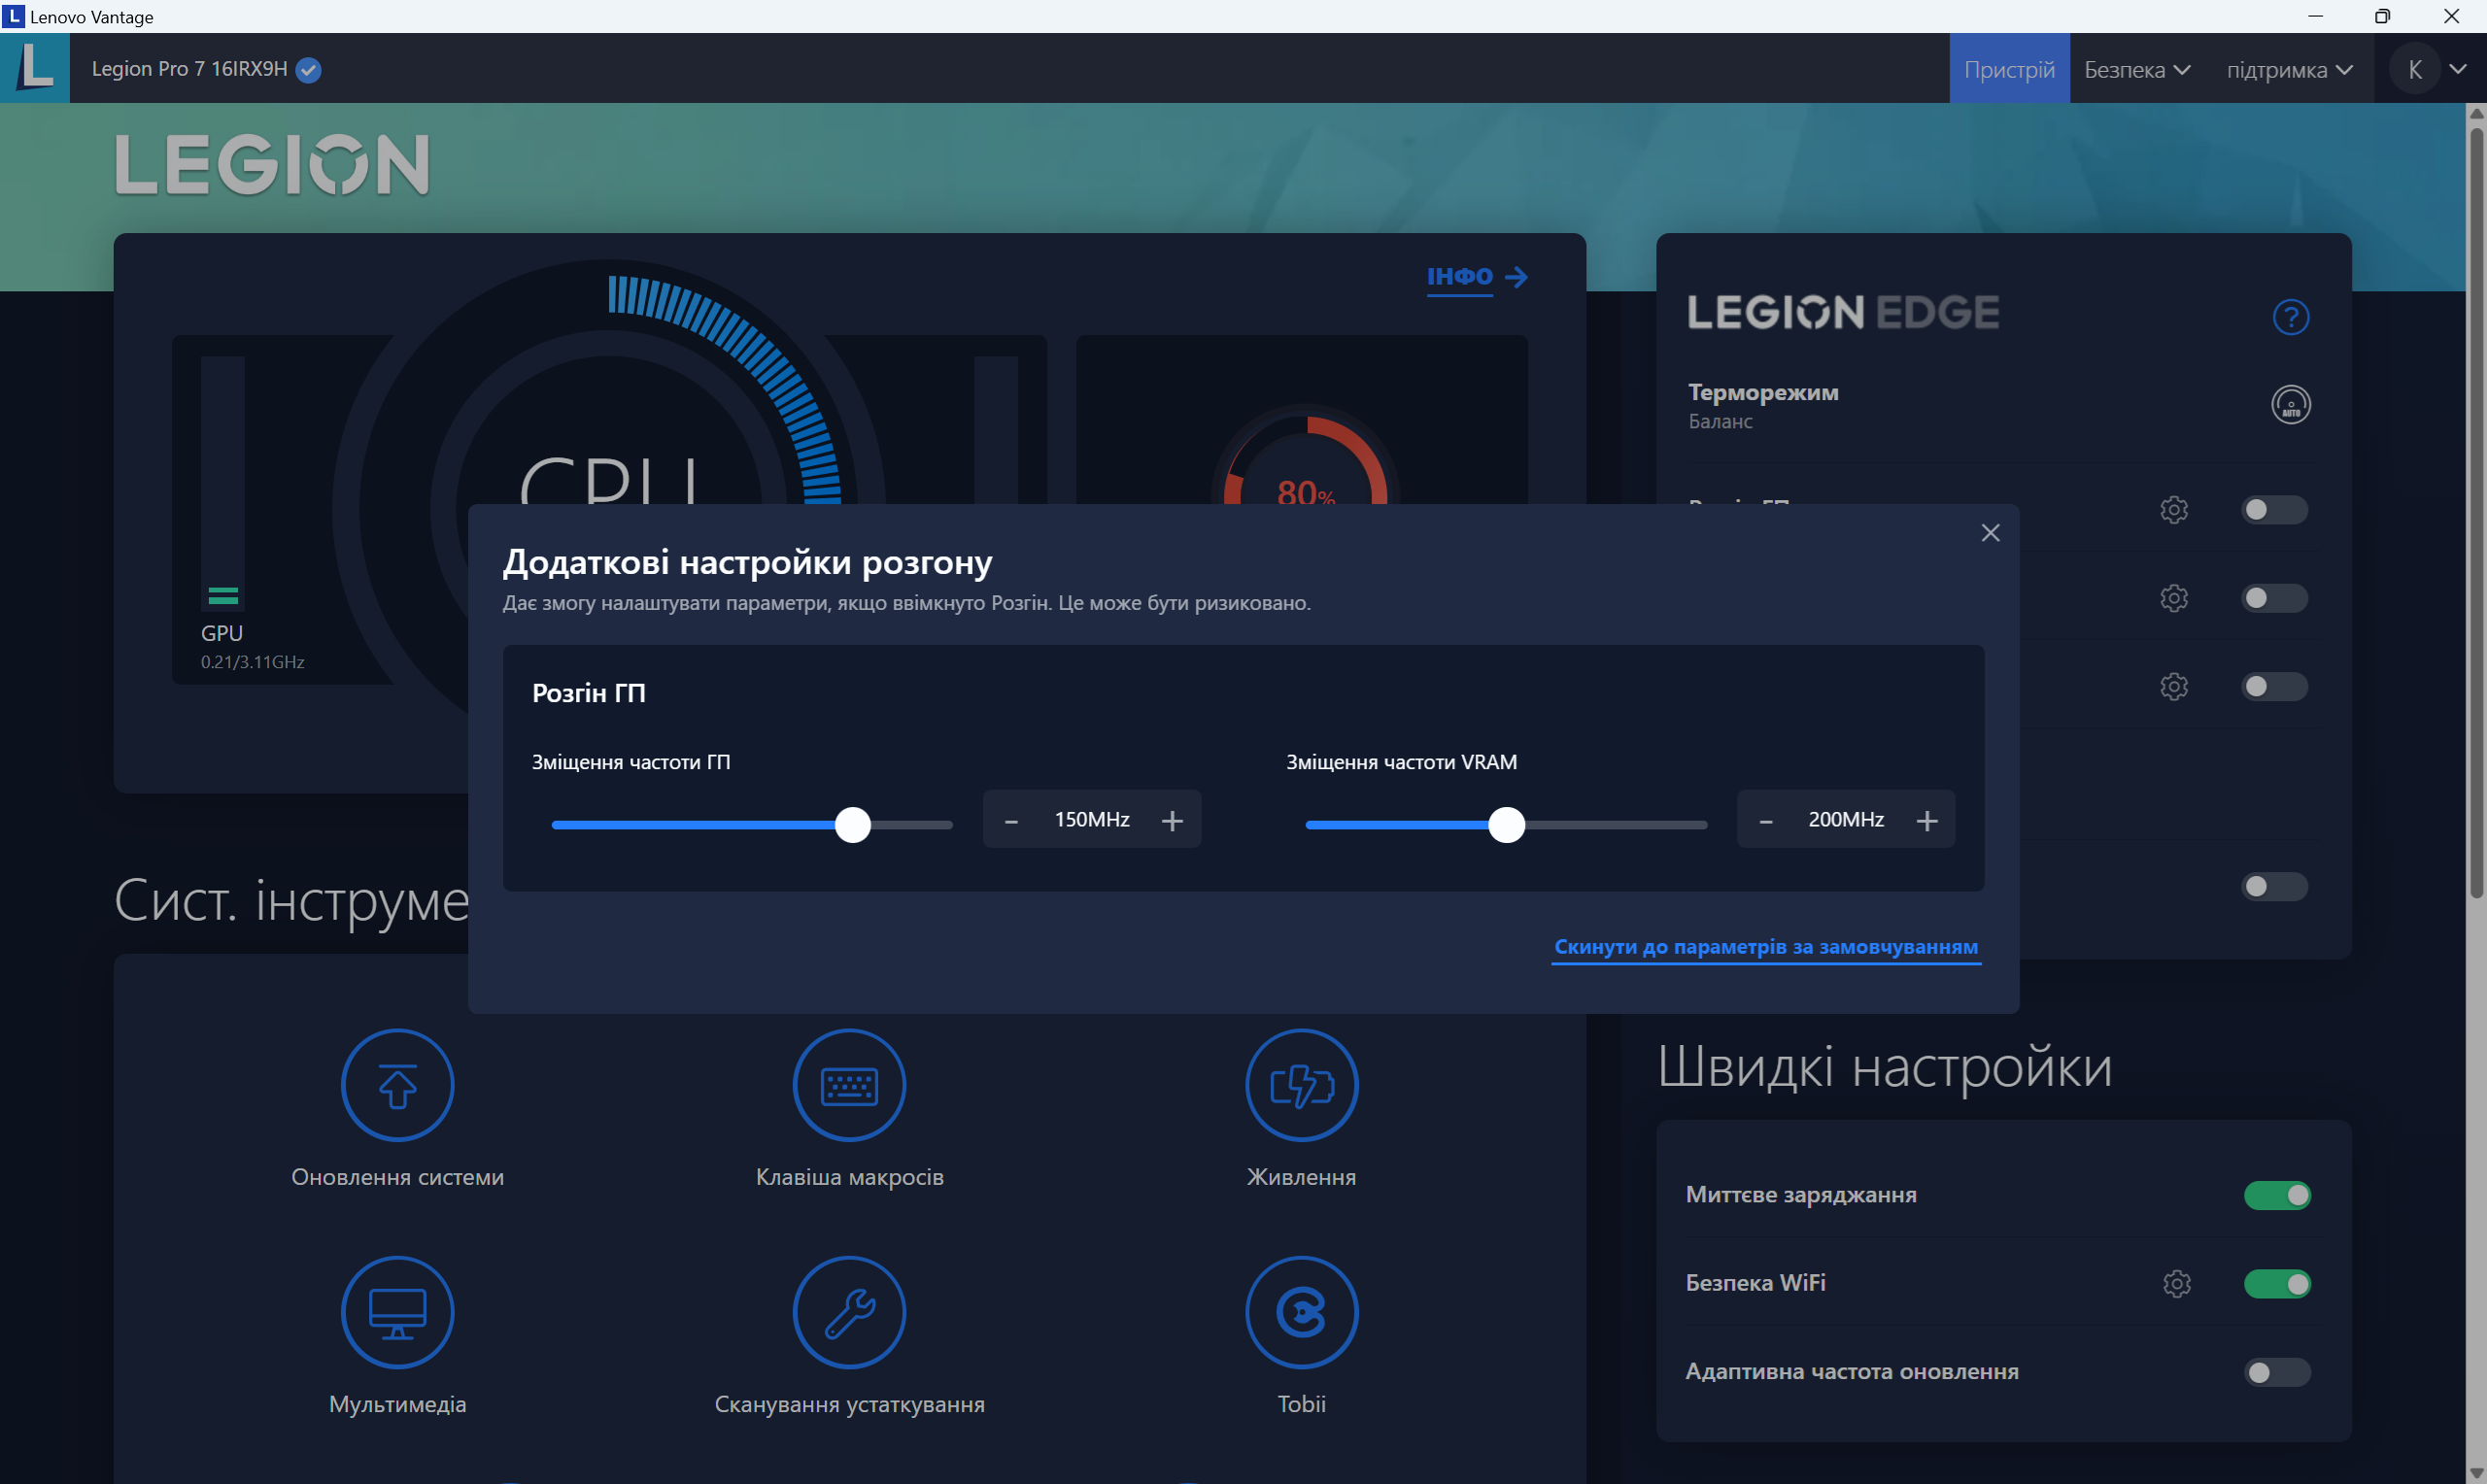
Task: Decrease VRAM frequency offset with minus
Action: (1765, 821)
